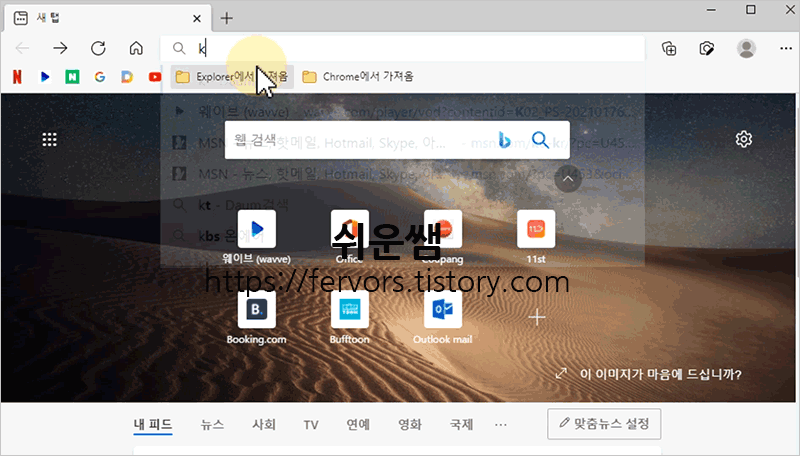Click the address bar text field
This screenshot has width=800, height=456.
[403, 48]
